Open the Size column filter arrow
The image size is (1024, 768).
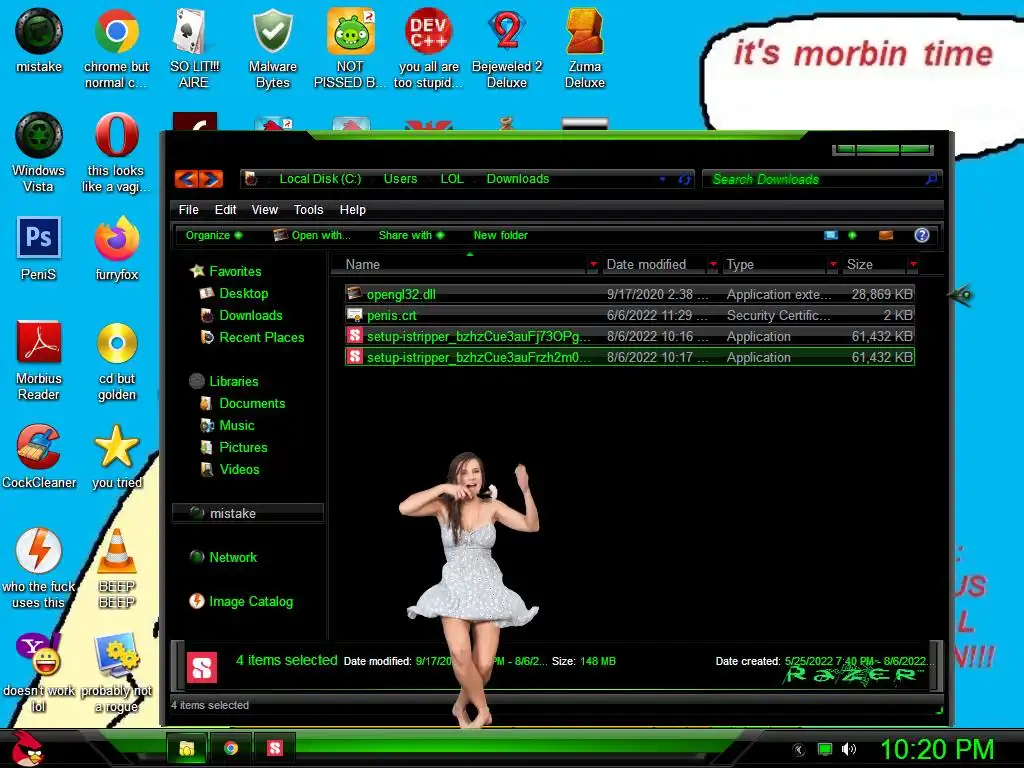(x=913, y=264)
